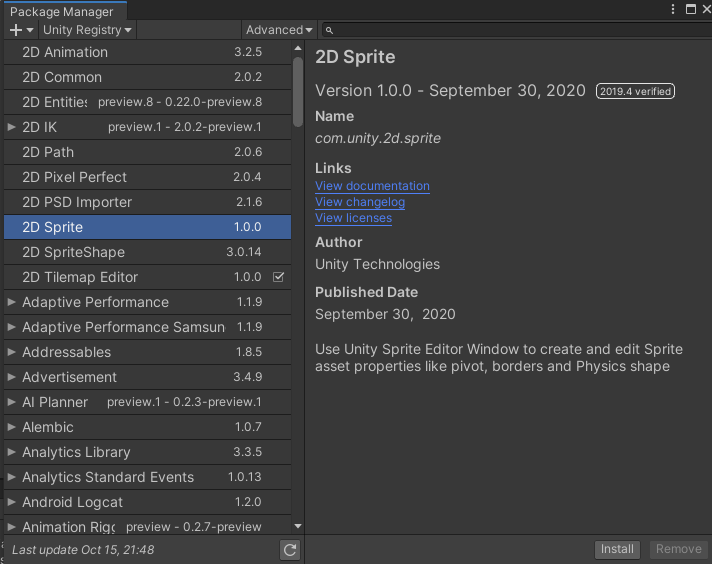
Task: Select Adaptive Performance Samsung package
Action: pyautogui.click(x=148, y=327)
